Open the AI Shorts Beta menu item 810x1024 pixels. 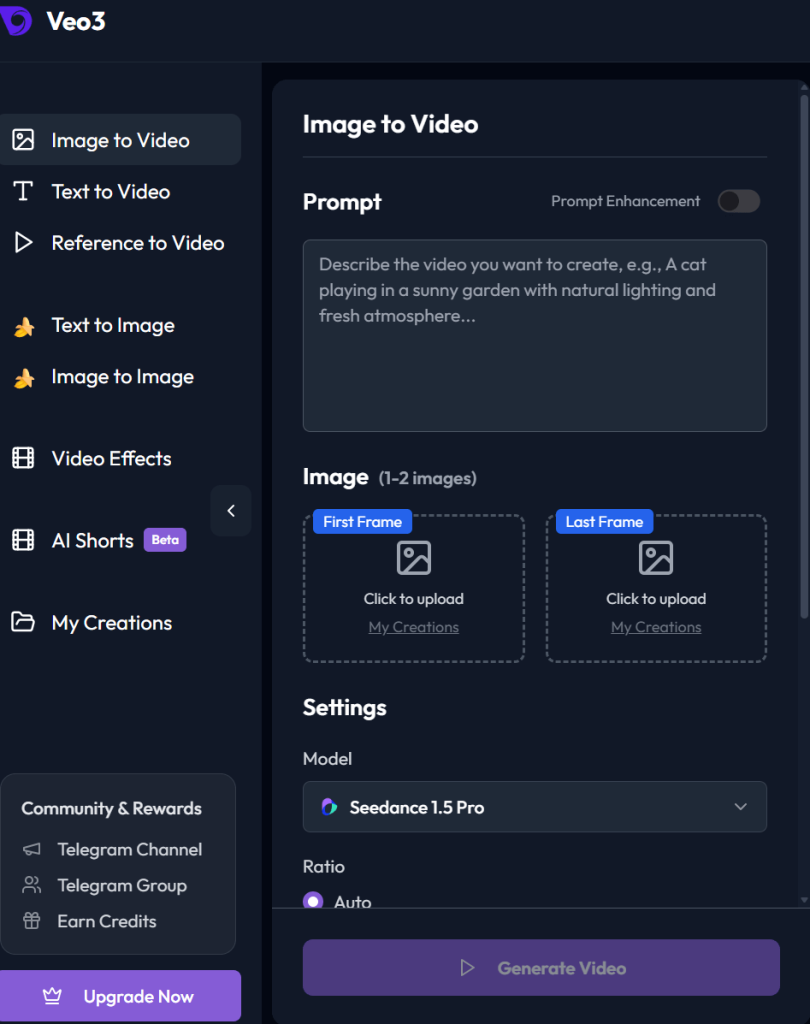pos(93,541)
